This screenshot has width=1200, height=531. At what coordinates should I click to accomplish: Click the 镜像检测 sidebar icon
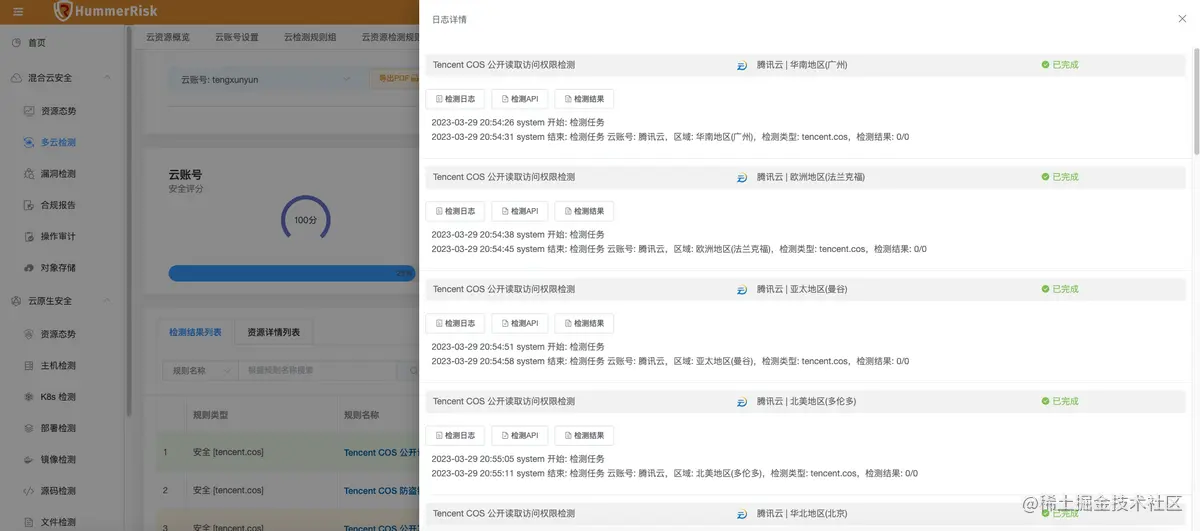(x=30, y=459)
